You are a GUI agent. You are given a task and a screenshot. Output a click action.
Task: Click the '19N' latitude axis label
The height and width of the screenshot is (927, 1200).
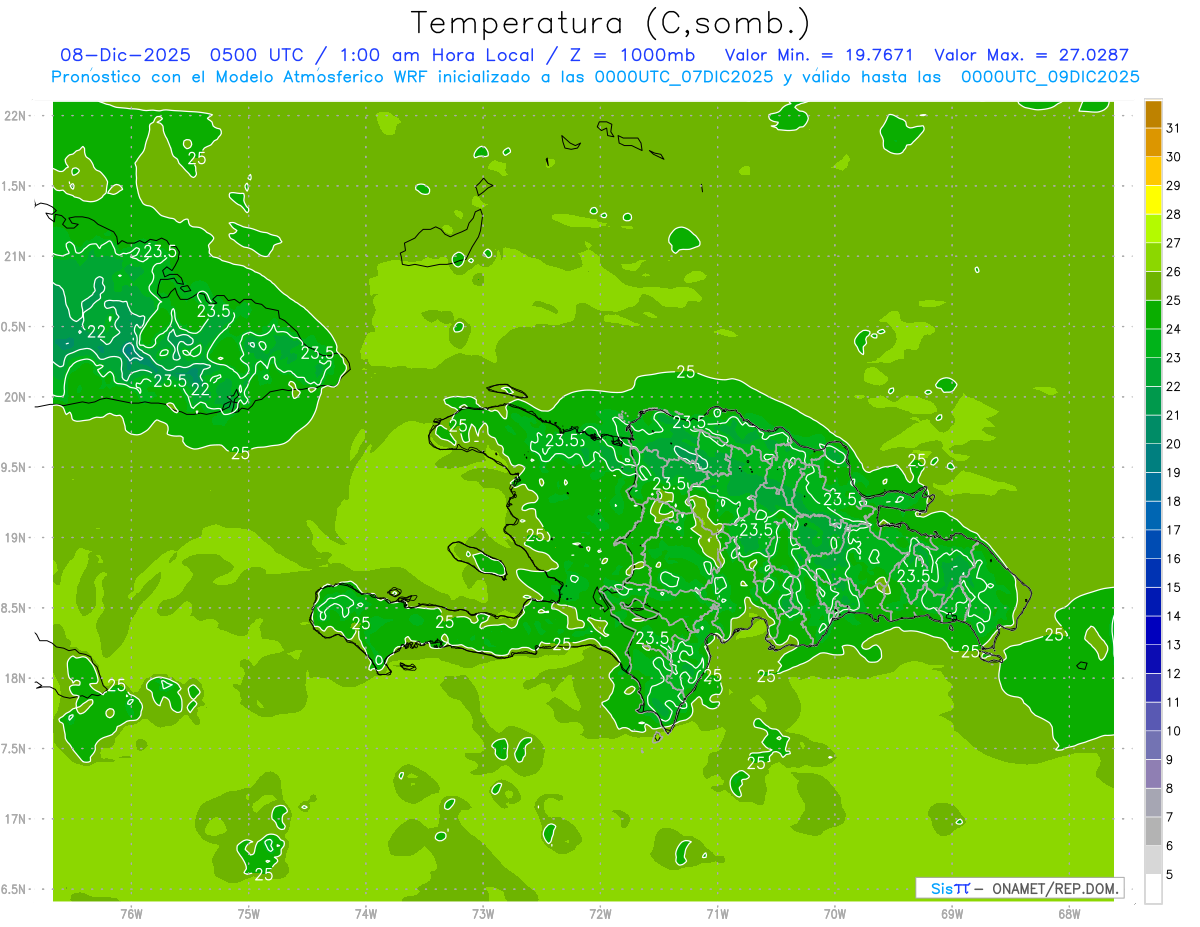16,538
